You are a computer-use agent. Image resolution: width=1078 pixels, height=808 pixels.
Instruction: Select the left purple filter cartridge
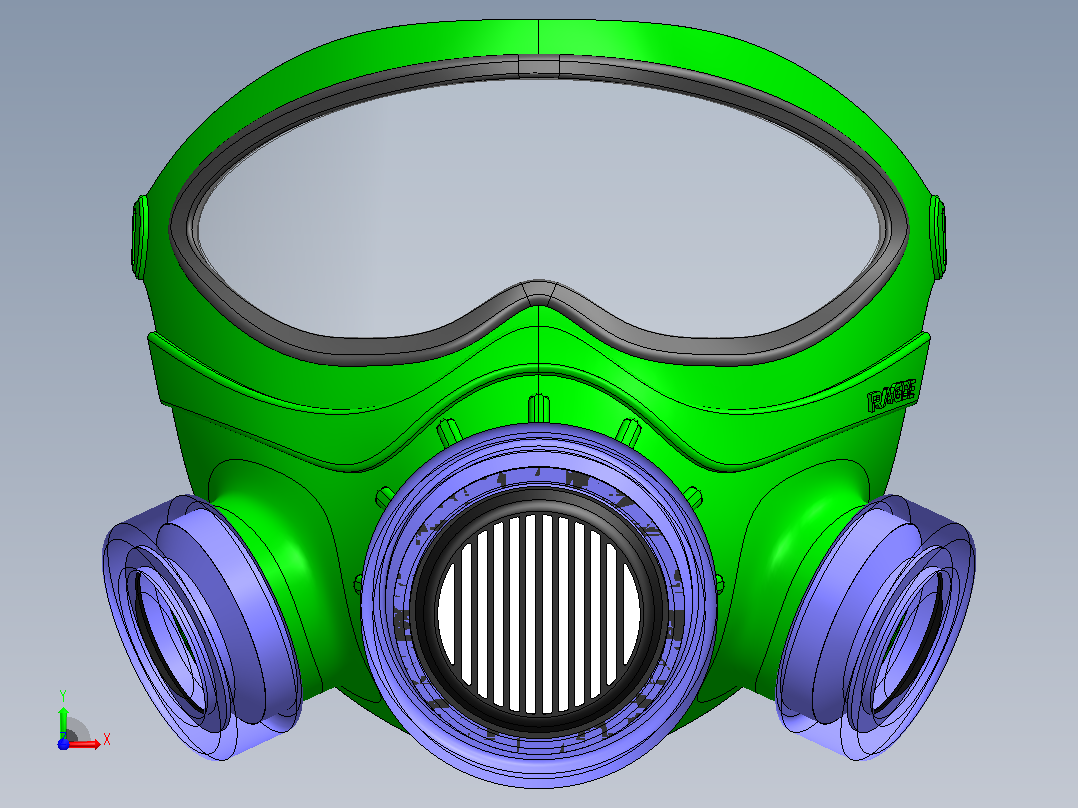201,626
